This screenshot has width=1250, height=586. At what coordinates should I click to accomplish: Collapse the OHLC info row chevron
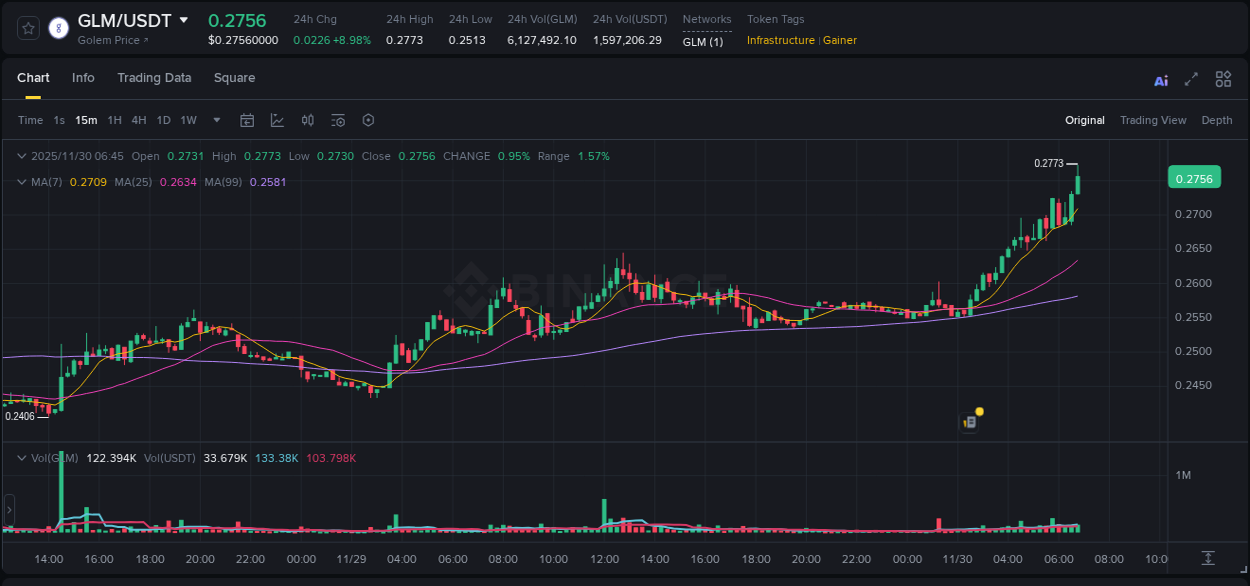coord(22,156)
